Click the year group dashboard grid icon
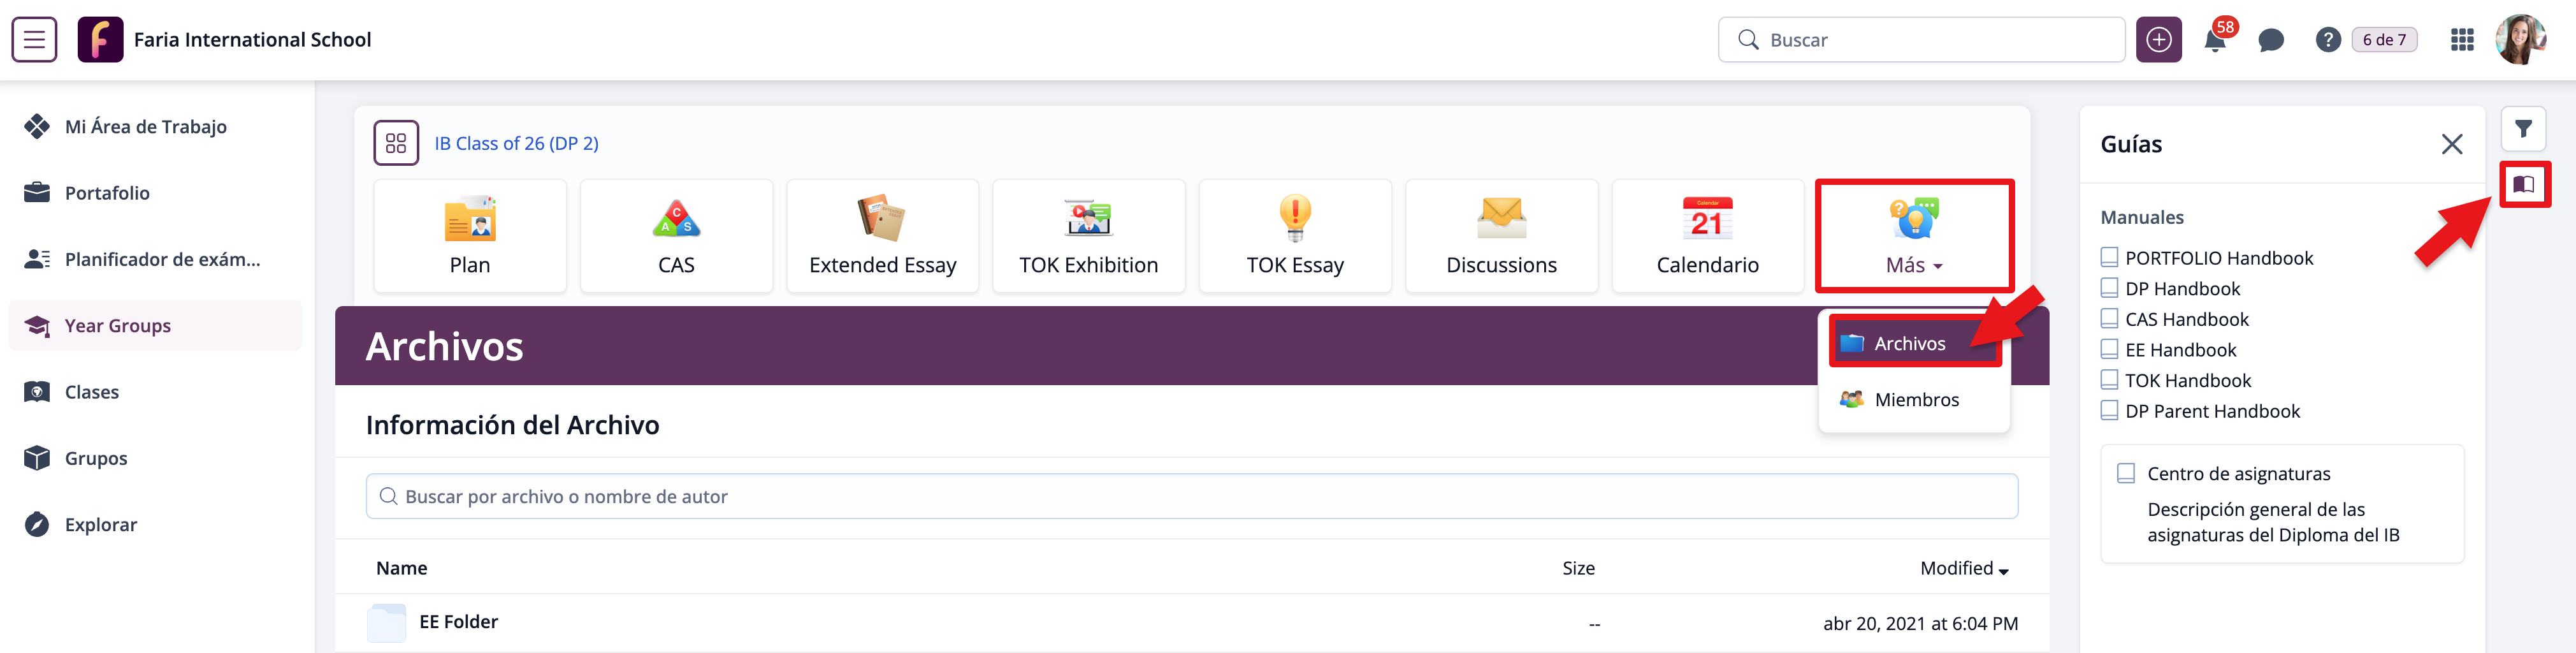This screenshot has width=2576, height=653. 396,143
